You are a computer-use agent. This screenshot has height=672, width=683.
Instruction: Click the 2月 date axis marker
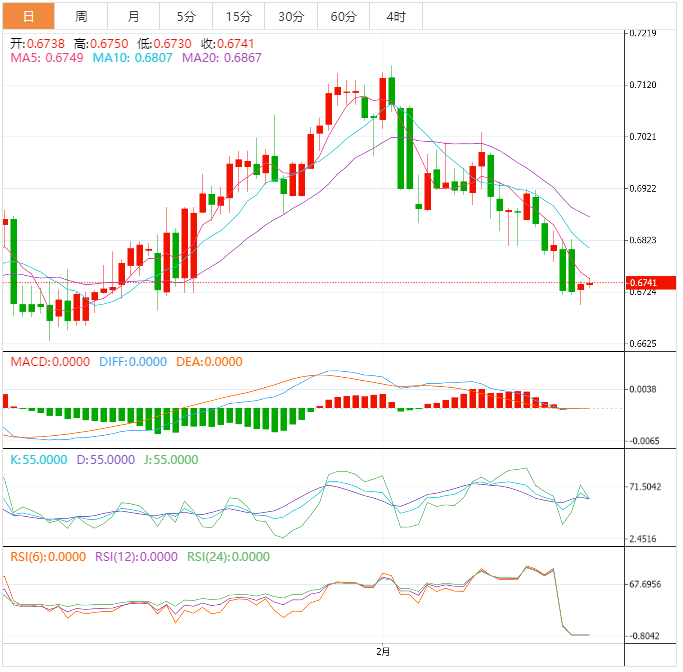click(x=383, y=652)
